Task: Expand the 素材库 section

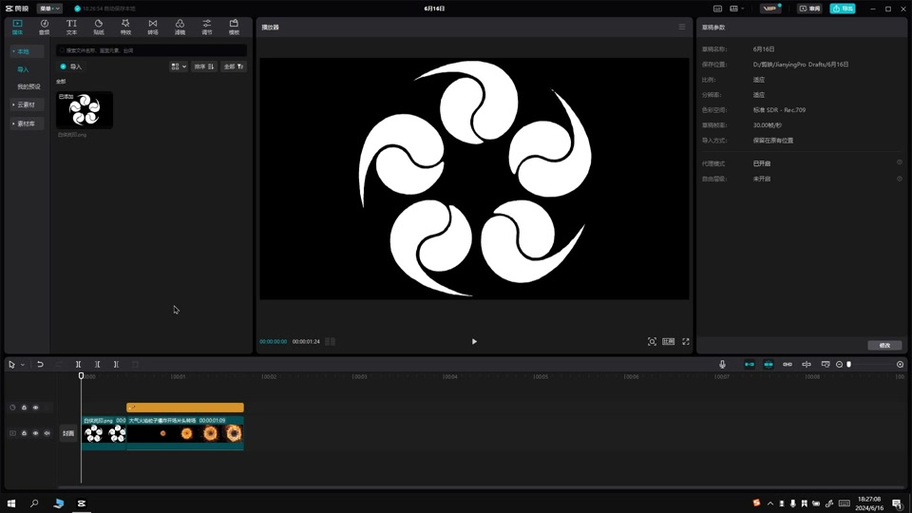Action: pyautogui.click(x=27, y=123)
